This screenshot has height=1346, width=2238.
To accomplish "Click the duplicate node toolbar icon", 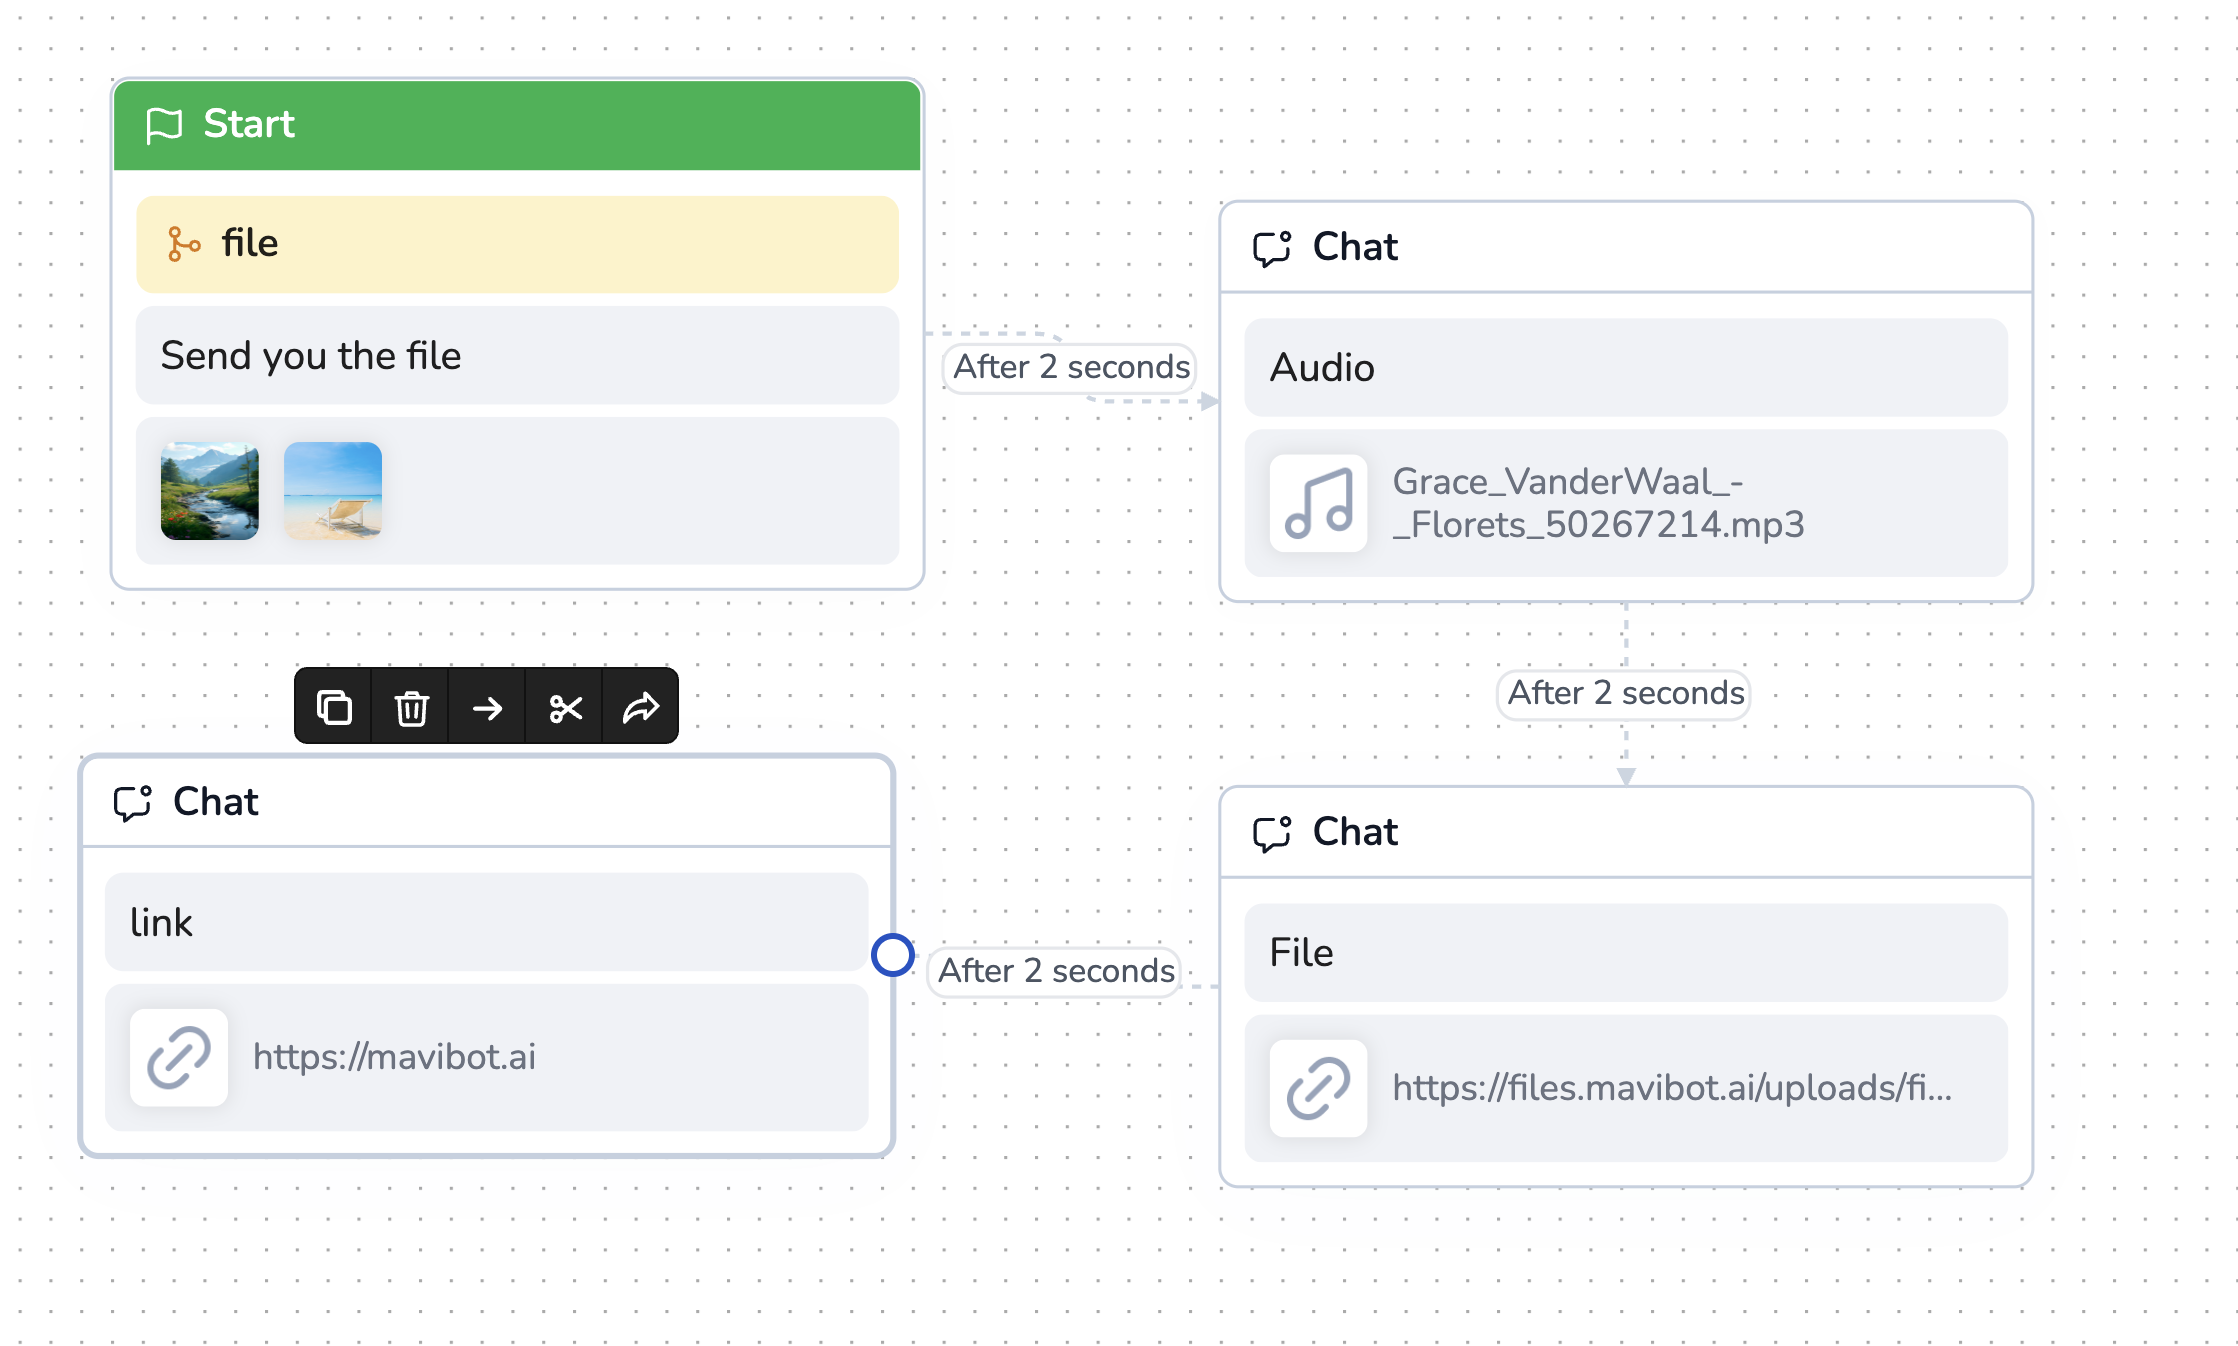I will pos(334,707).
